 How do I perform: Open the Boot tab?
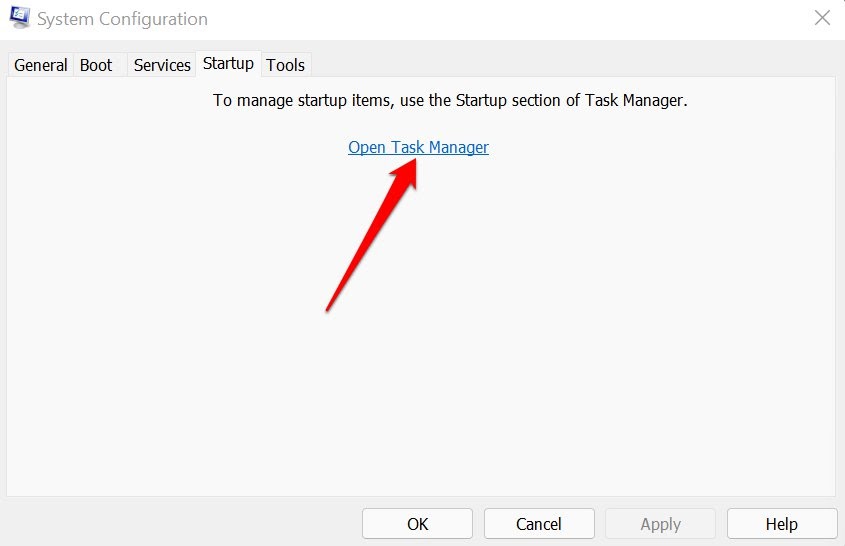pyautogui.click(x=96, y=65)
